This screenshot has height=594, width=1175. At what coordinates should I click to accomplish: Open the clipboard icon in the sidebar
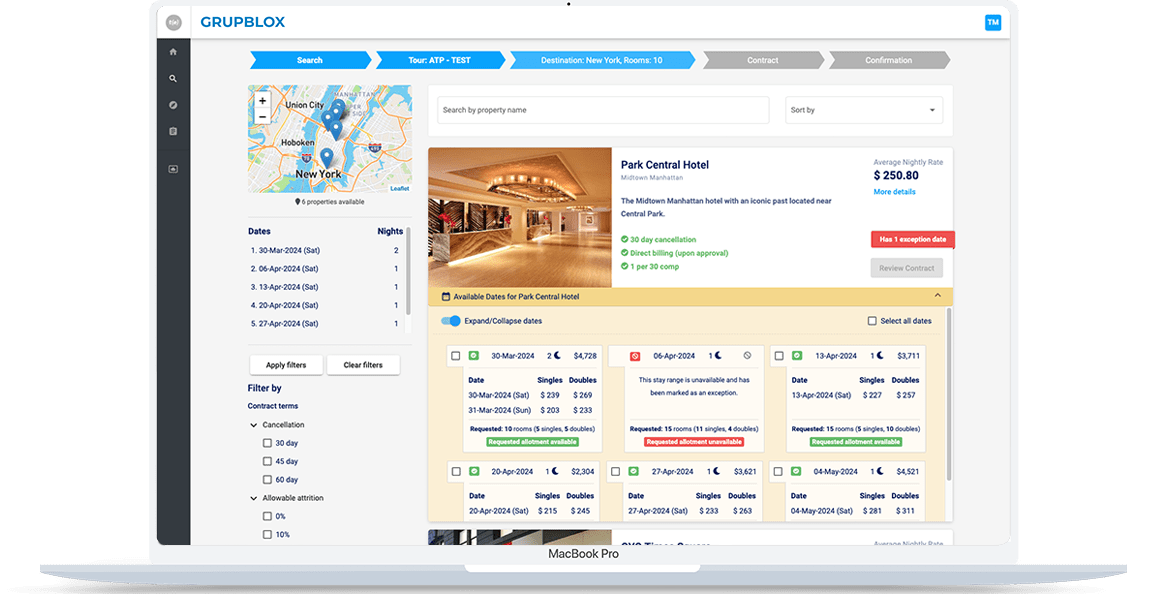point(173,131)
